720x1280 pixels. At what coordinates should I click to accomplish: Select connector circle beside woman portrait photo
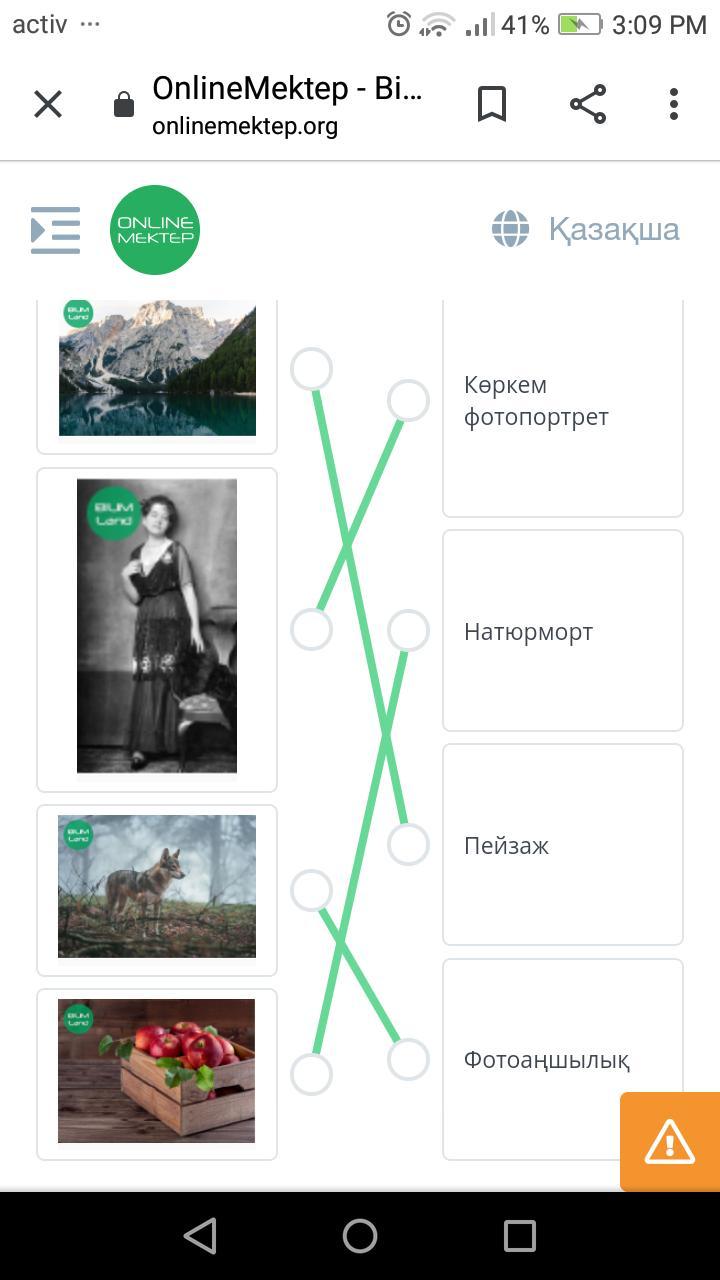coord(311,630)
